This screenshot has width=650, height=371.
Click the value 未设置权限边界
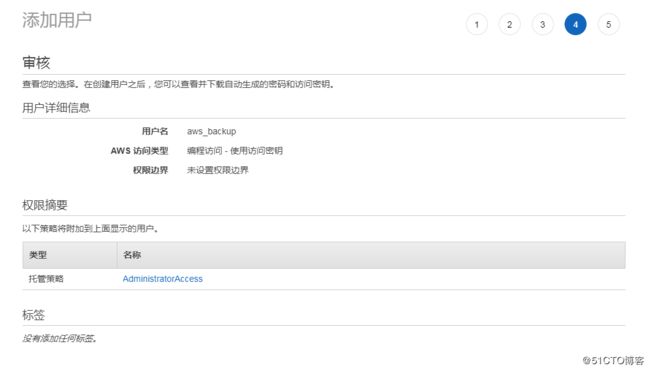tap(218, 170)
